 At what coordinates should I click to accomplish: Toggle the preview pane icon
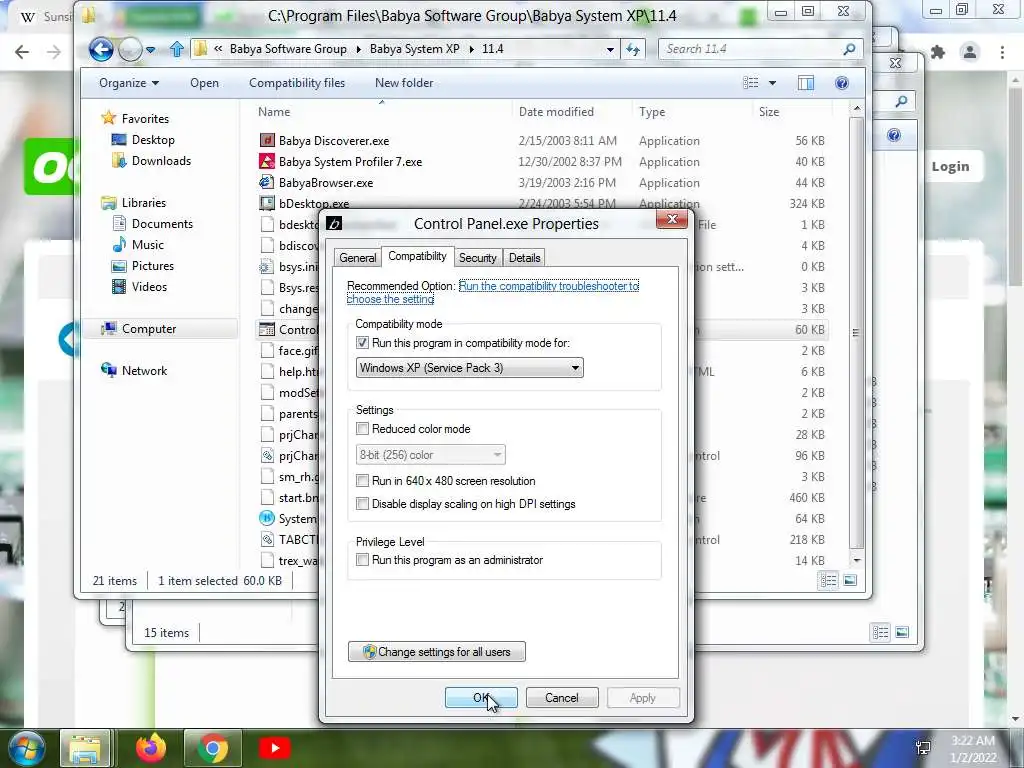(x=806, y=83)
